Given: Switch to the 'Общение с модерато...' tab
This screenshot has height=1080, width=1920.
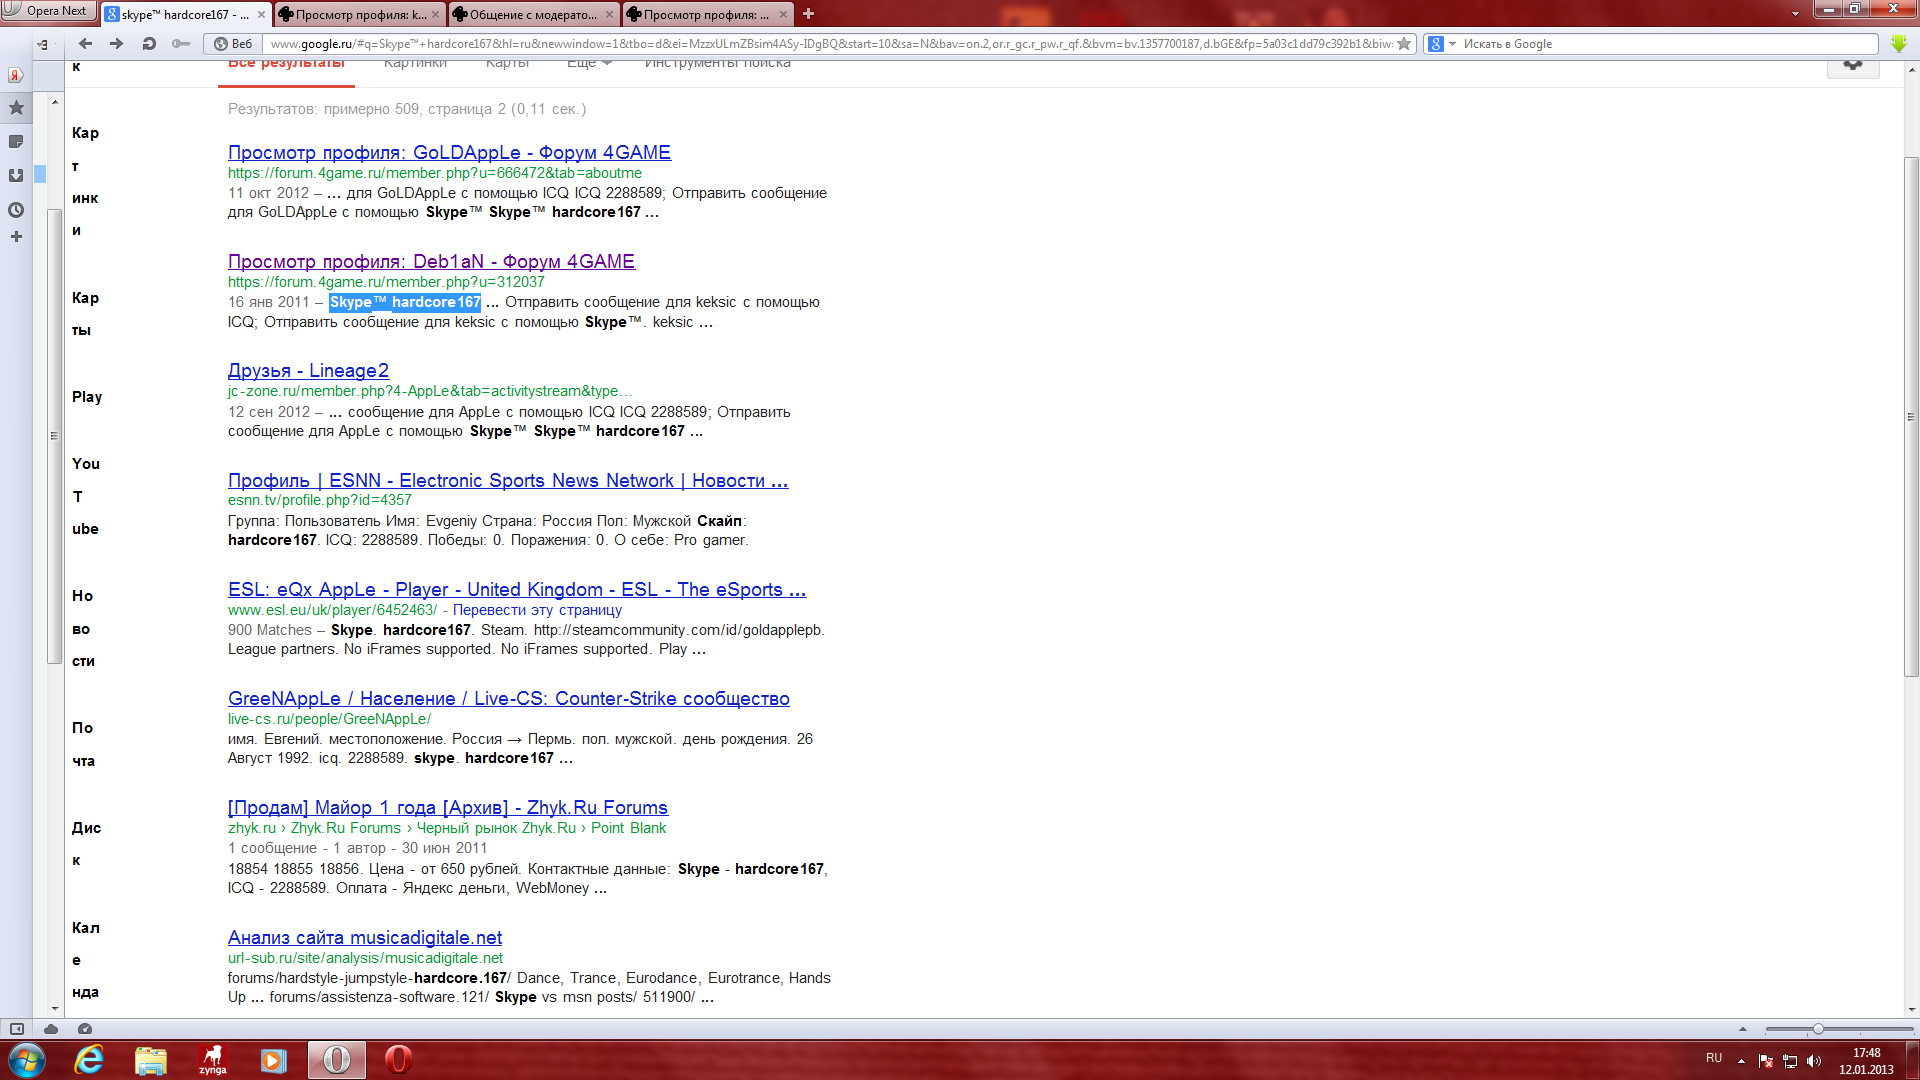Looking at the screenshot, I should (x=532, y=15).
